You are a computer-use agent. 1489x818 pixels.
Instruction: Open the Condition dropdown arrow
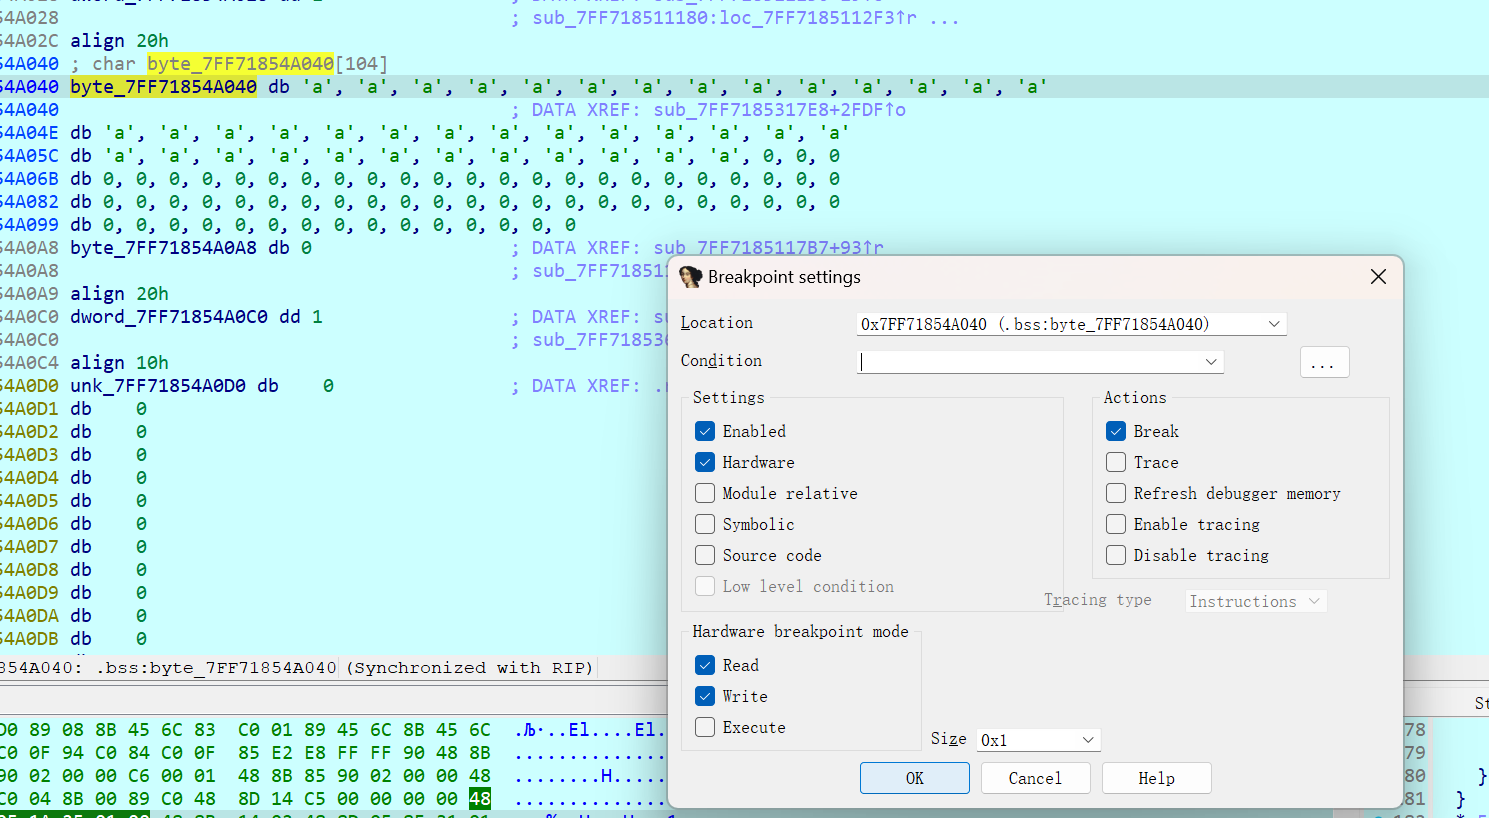[x=1211, y=362]
